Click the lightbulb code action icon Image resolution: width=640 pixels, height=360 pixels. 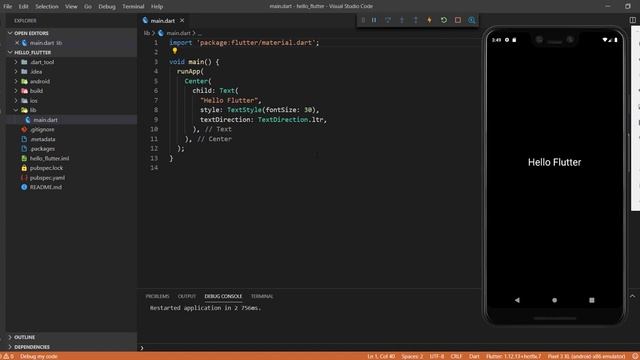tap(175, 51)
